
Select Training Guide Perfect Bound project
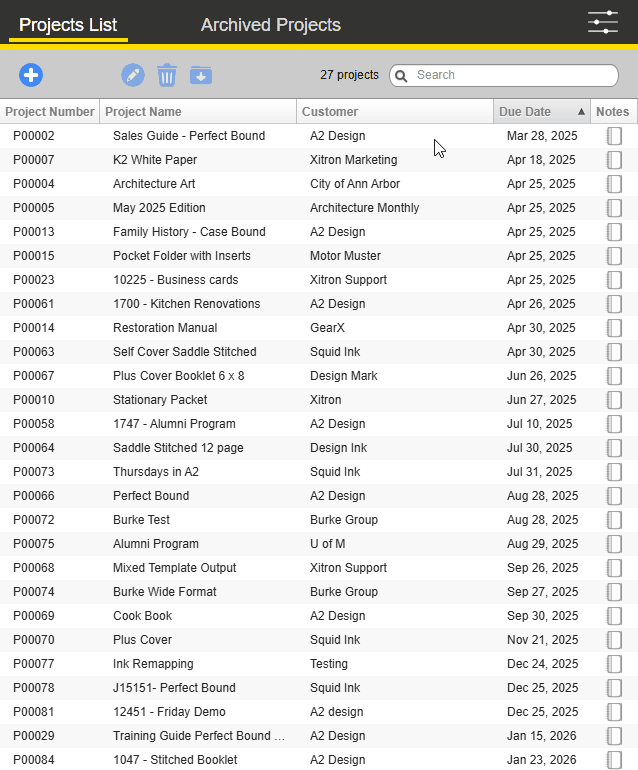199,736
